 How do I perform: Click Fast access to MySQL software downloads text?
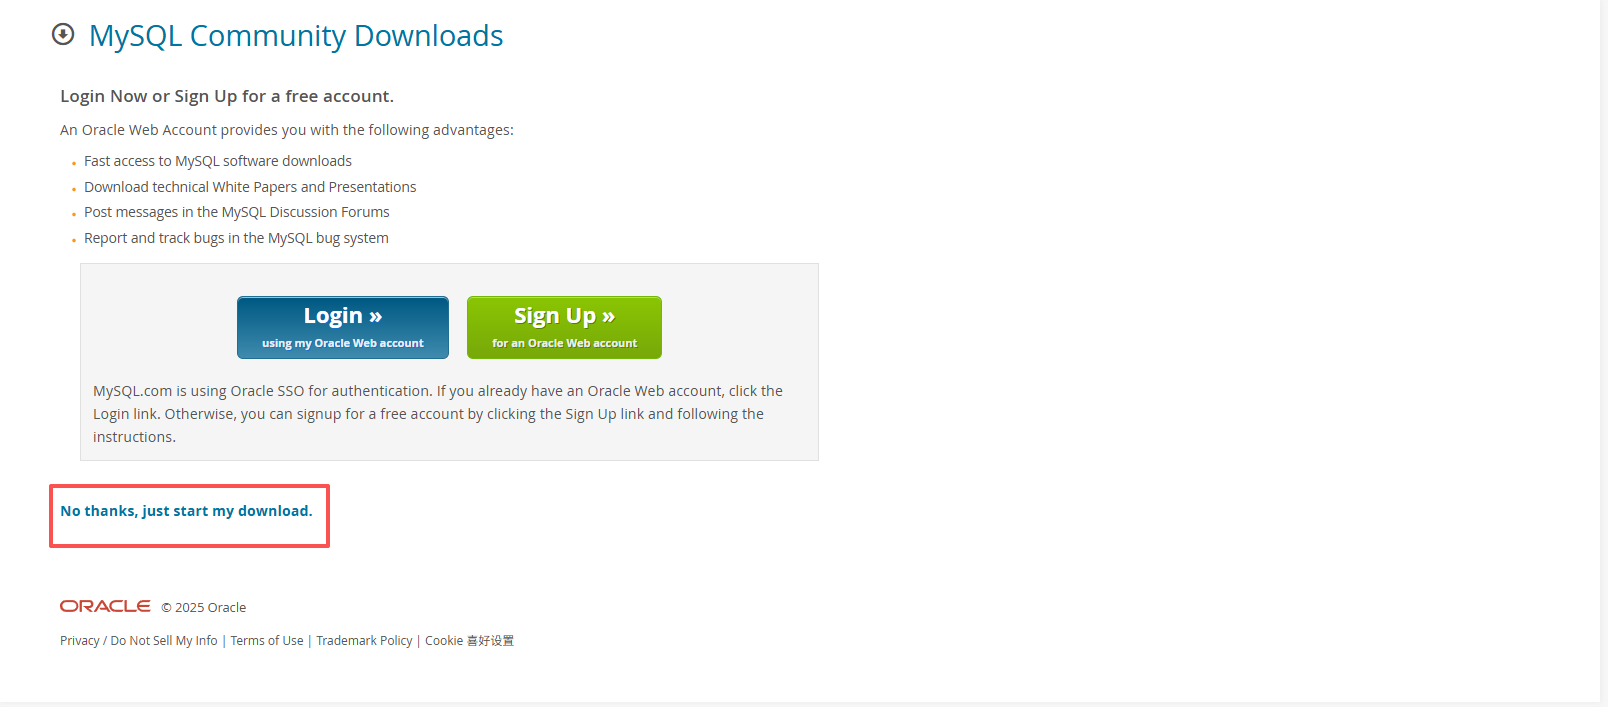(218, 161)
